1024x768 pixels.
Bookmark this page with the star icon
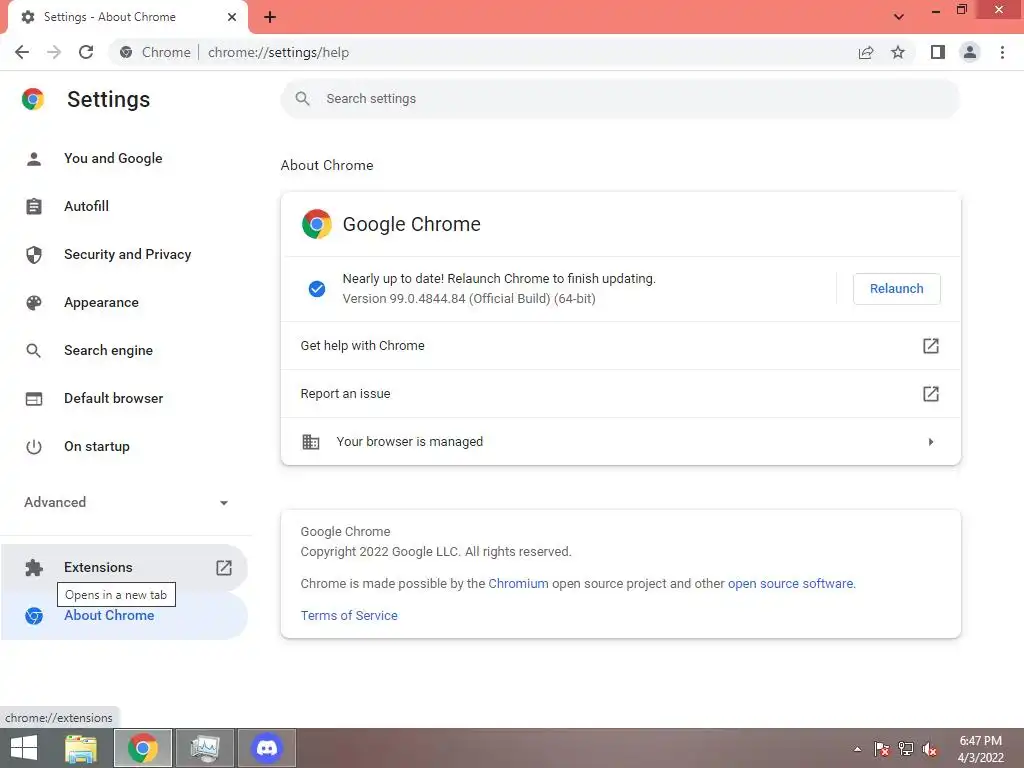pyautogui.click(x=898, y=52)
